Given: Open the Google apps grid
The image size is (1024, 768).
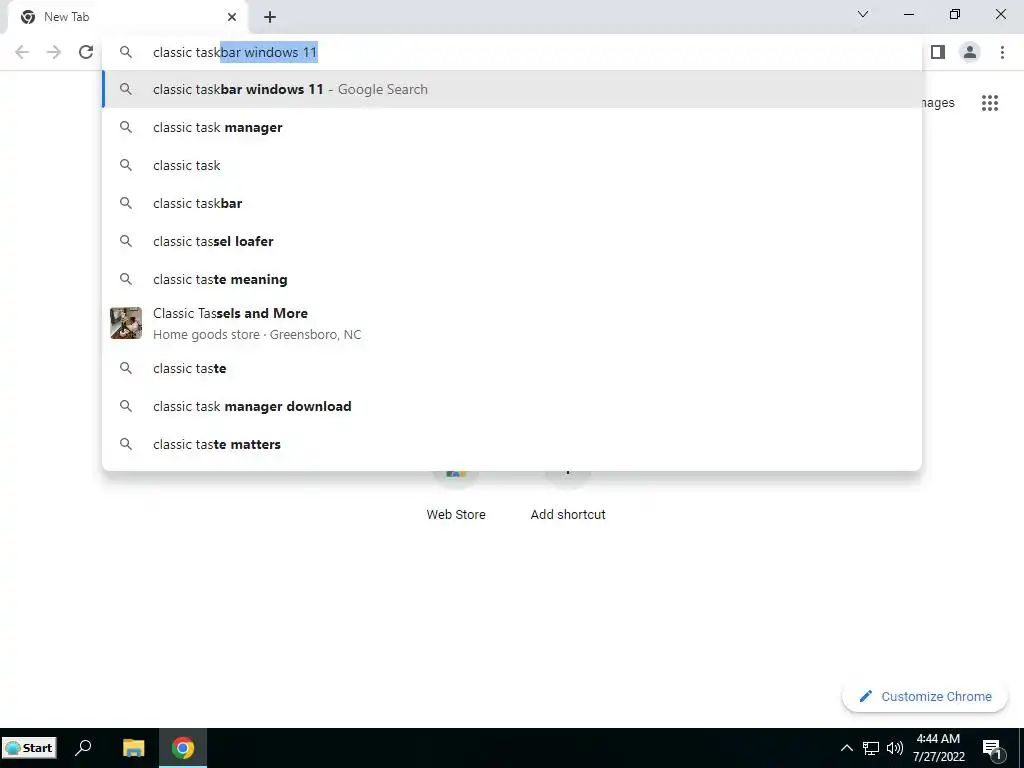Looking at the screenshot, I should tap(990, 103).
